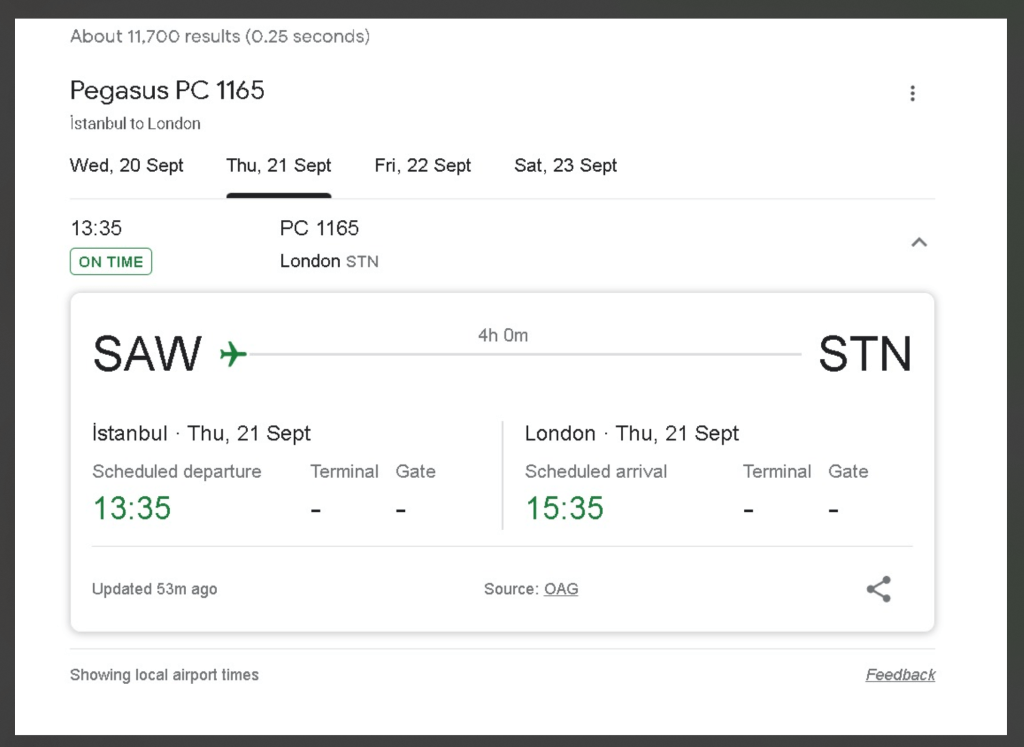The image size is (1024, 747).
Task: Click the green airplane icon
Action: pyautogui.click(x=233, y=355)
